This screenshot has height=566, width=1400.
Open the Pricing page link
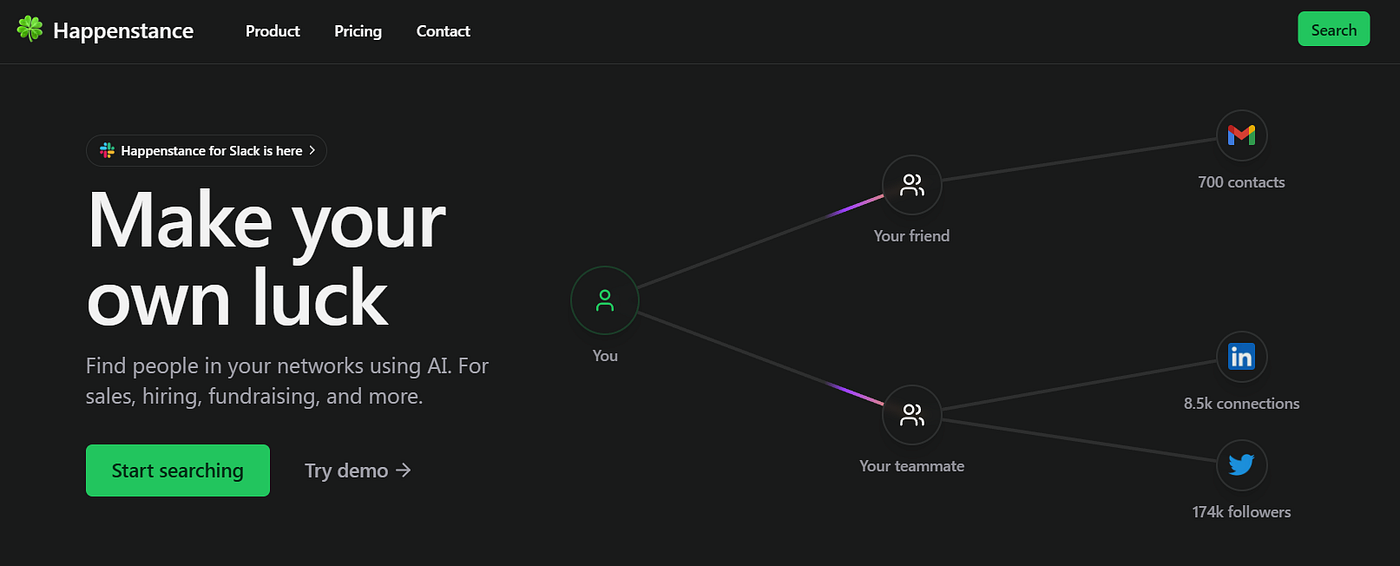[x=358, y=31]
